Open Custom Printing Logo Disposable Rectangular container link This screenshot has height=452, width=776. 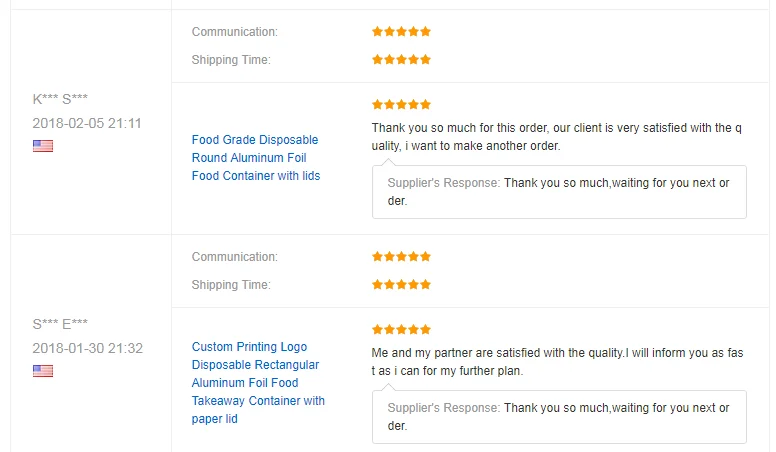[258, 383]
